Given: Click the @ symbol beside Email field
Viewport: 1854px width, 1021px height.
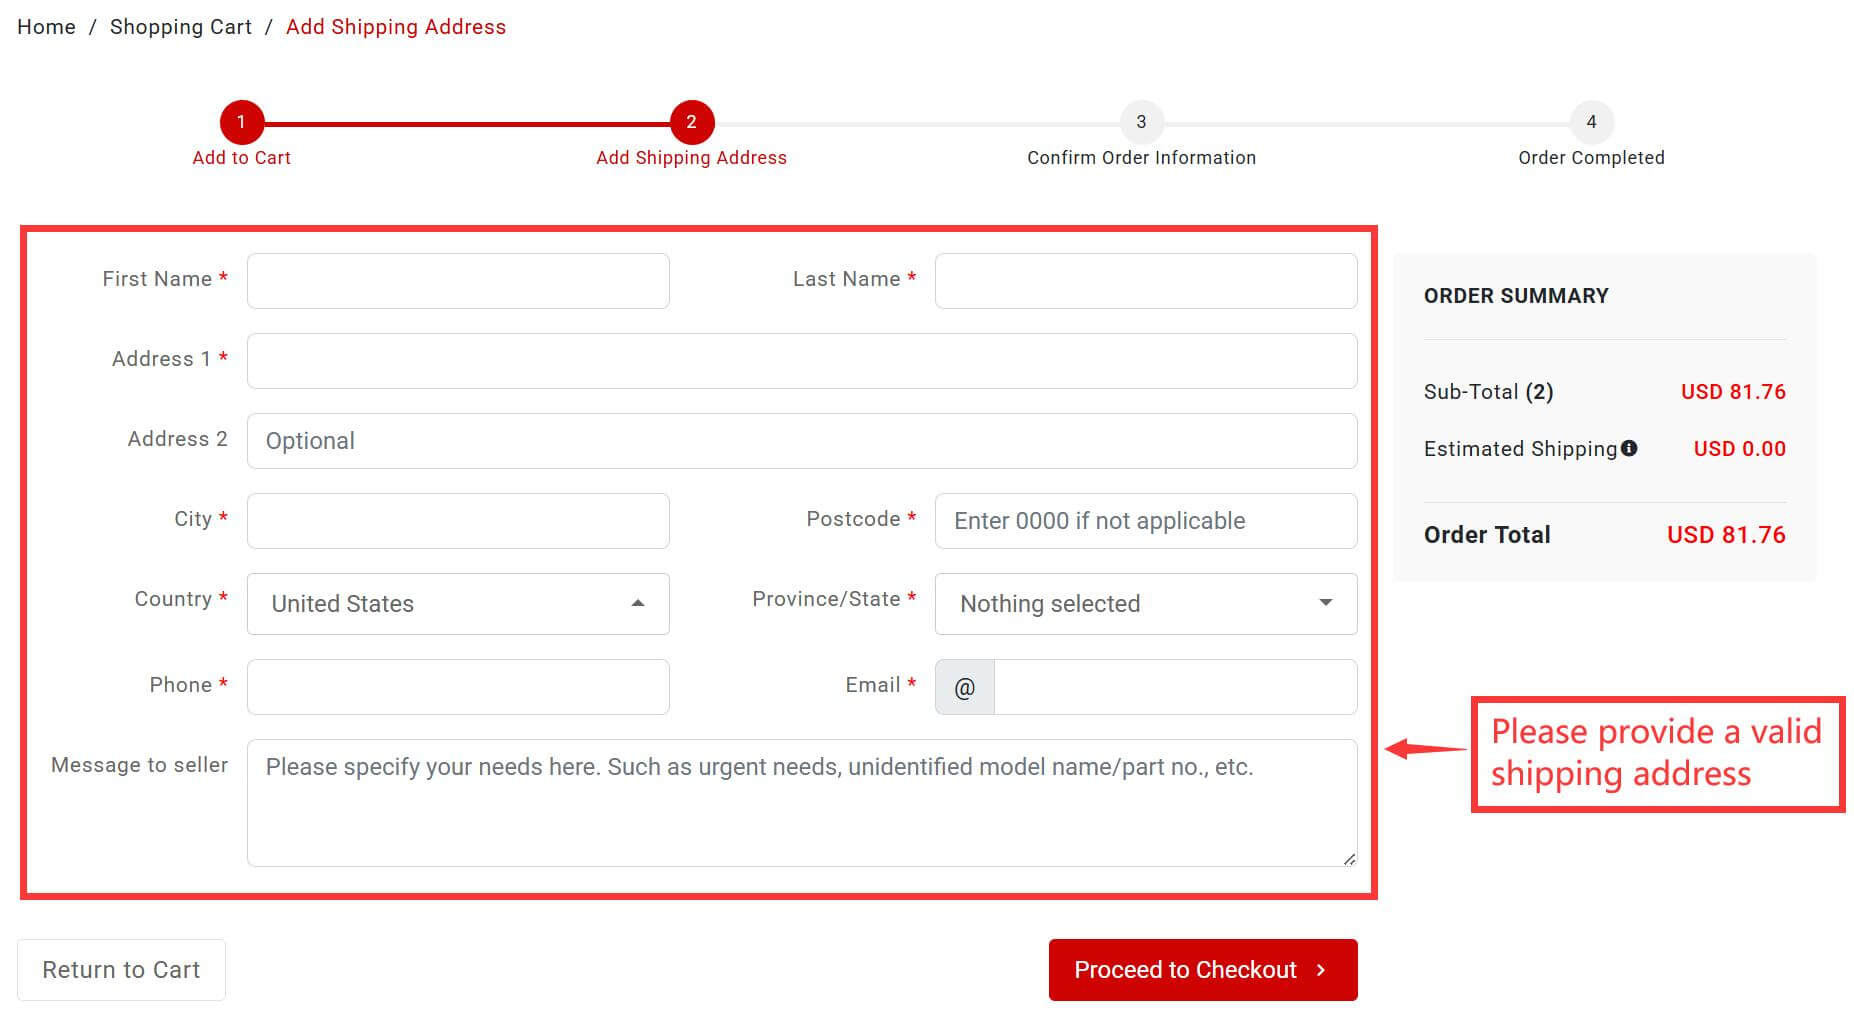Looking at the screenshot, I should 965,687.
